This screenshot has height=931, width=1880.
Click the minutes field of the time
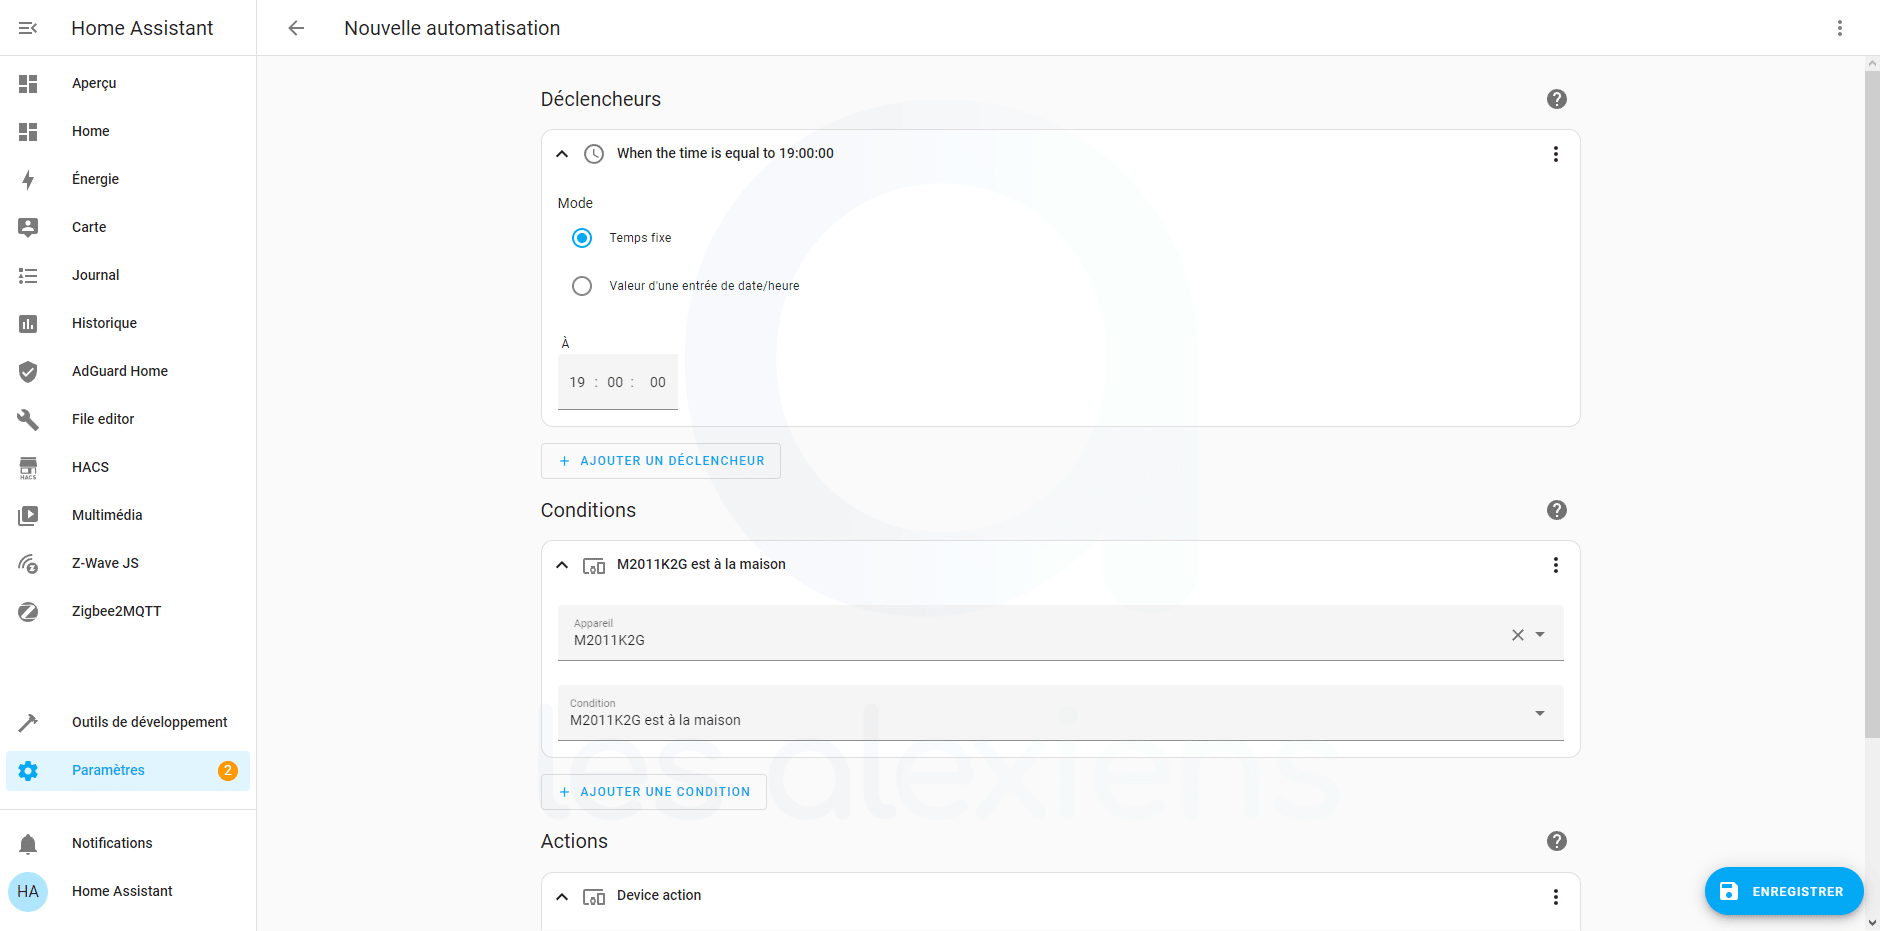point(615,382)
